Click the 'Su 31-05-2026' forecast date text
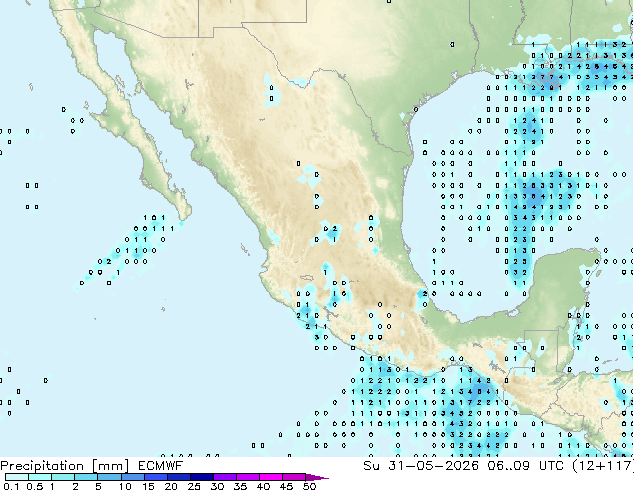Image resolution: width=634 pixels, height=490 pixels. (421, 466)
